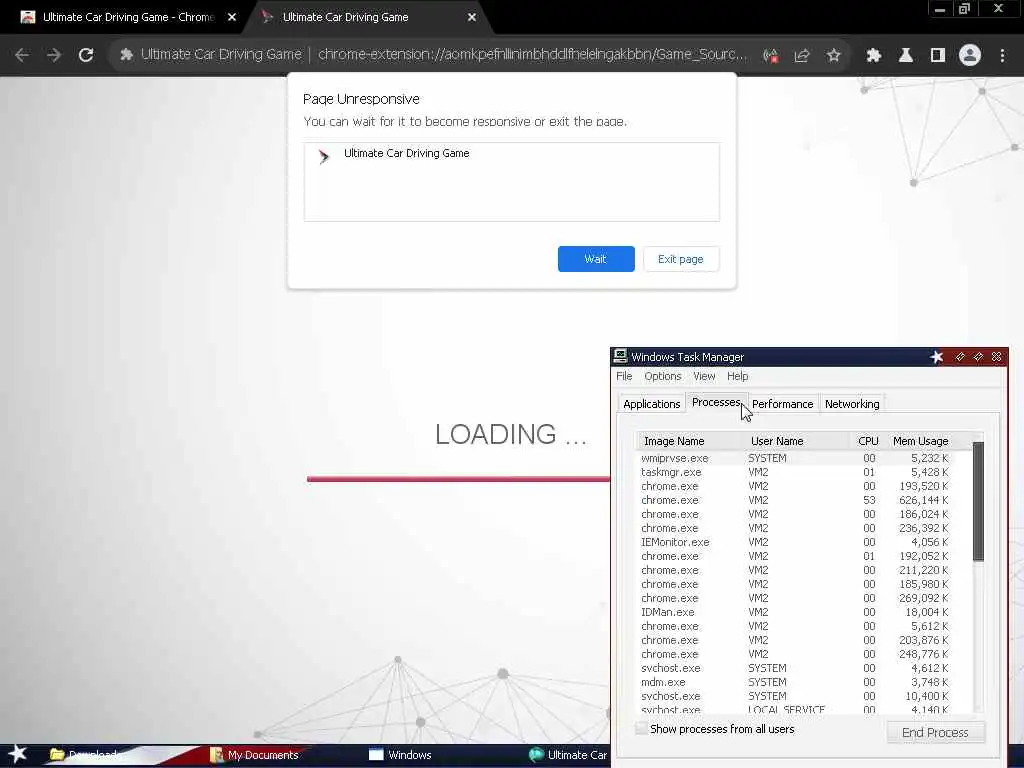This screenshot has height=768, width=1024.
Task: Sort processes by the Image Name column
Action: [690, 441]
